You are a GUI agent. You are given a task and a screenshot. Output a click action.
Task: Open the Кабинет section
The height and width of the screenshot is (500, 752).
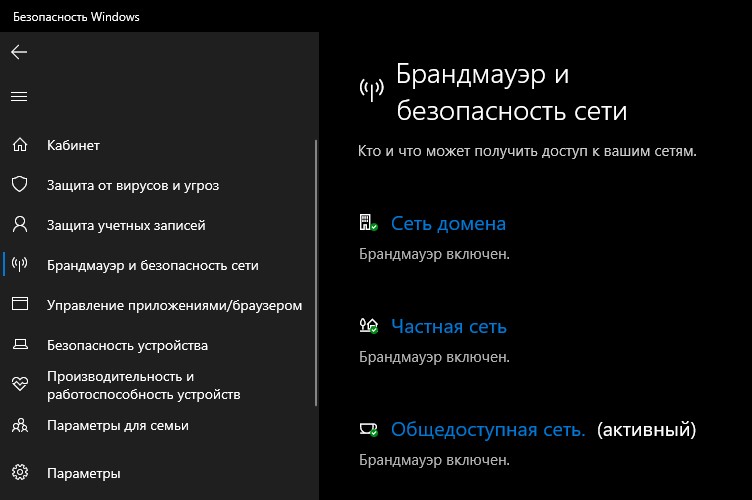click(x=73, y=145)
